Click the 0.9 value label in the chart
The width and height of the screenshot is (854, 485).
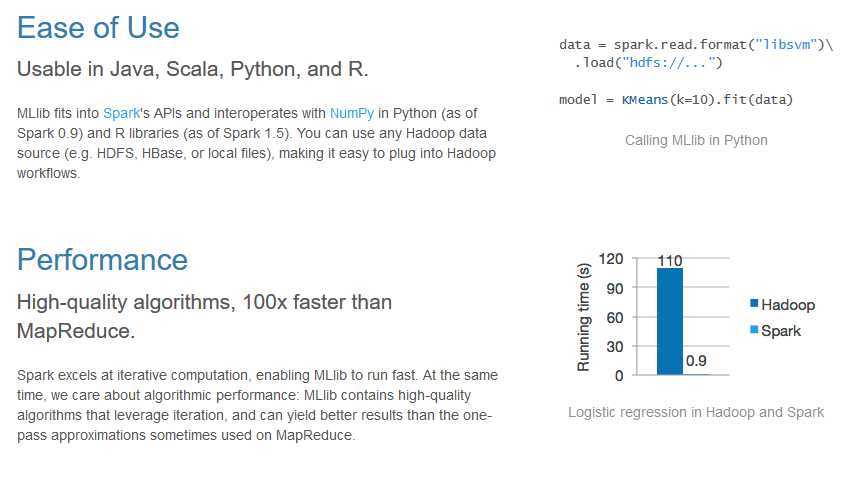[696, 361]
